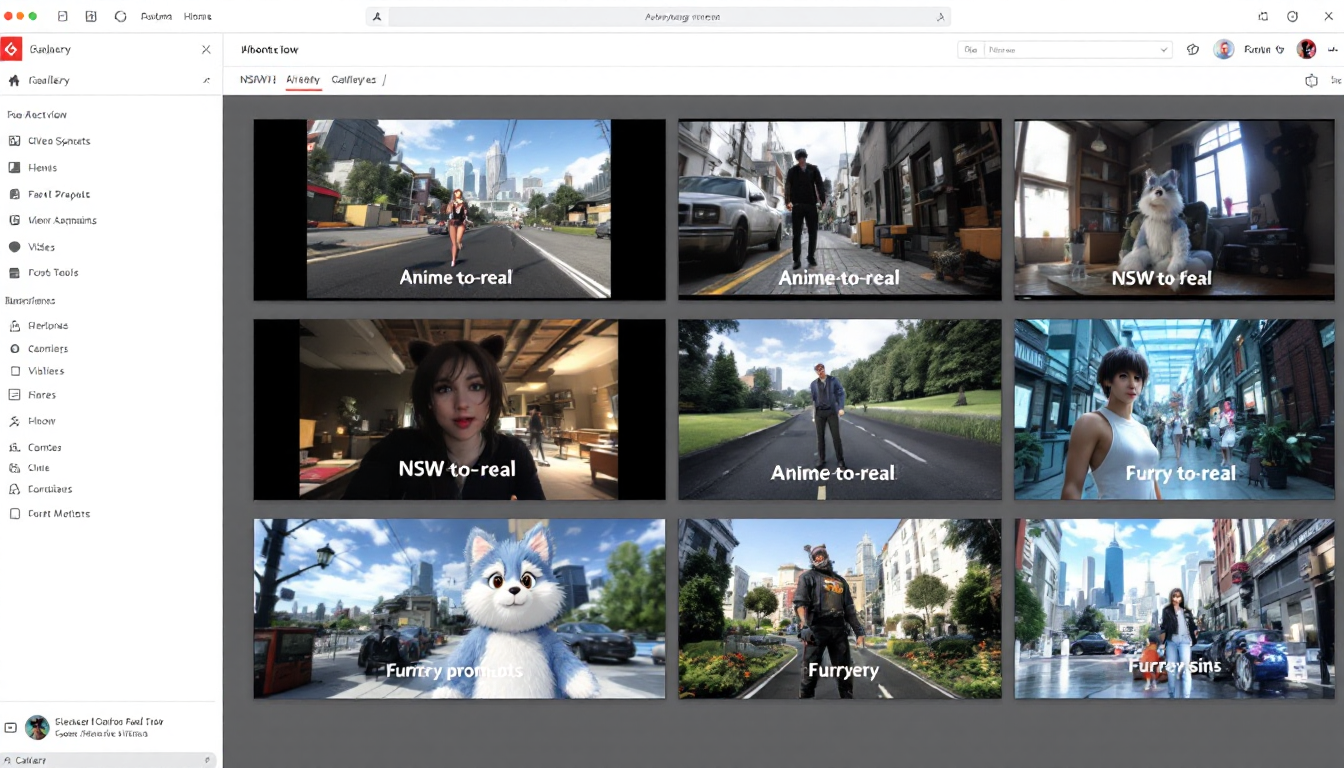This screenshot has width=1344, height=768.
Task: Click the shield icon right of filter dropdown
Action: point(1192,49)
